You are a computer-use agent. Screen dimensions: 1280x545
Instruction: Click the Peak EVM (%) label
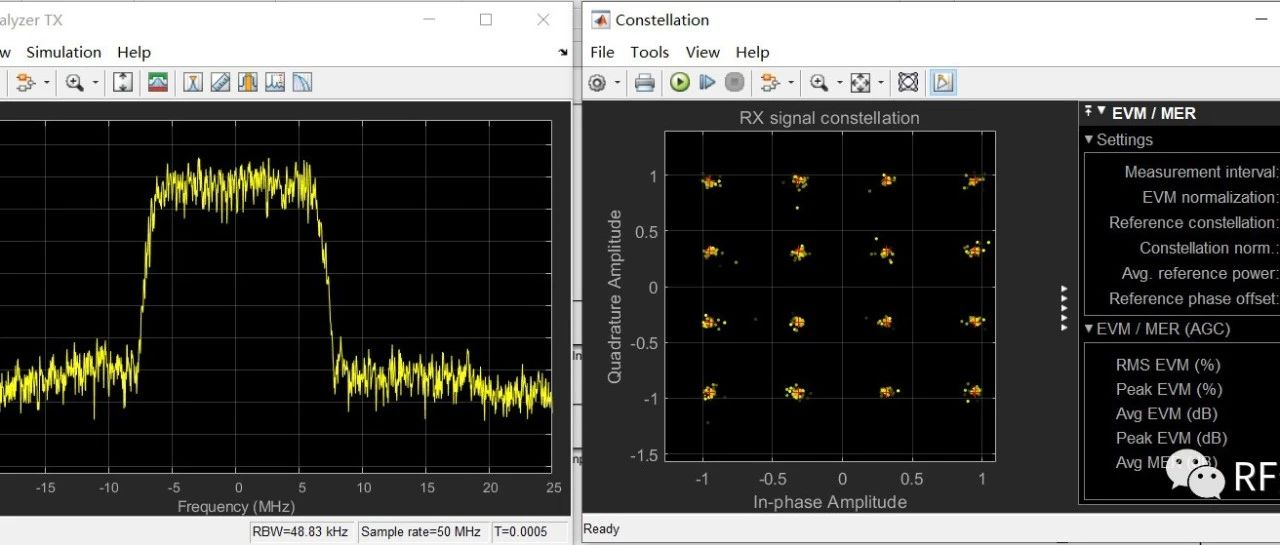pos(1169,389)
